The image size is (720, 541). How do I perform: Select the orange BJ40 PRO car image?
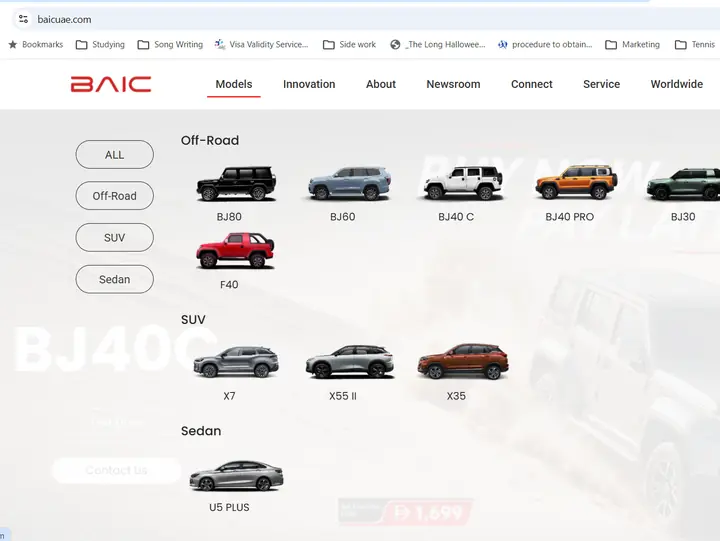tap(576, 182)
